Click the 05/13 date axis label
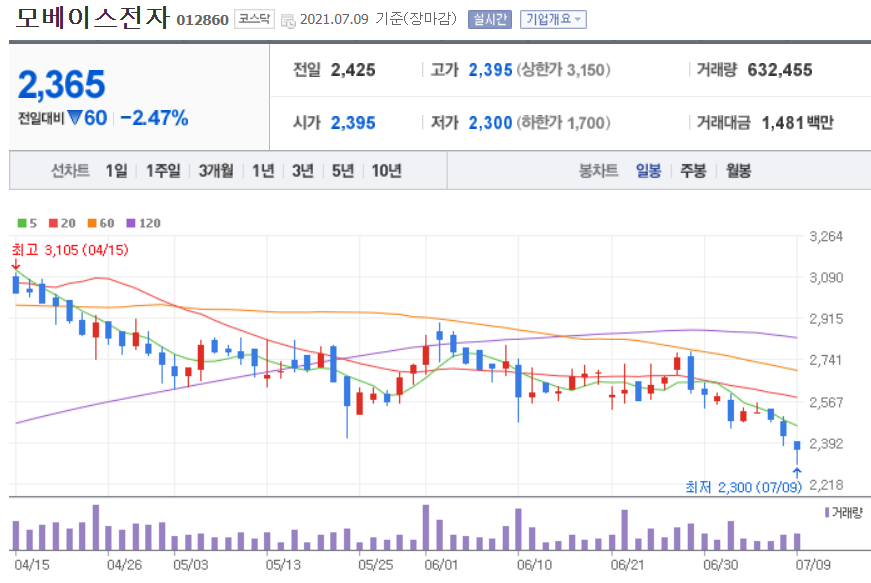Image resolution: width=871 pixels, height=583 pixels. pos(283,565)
